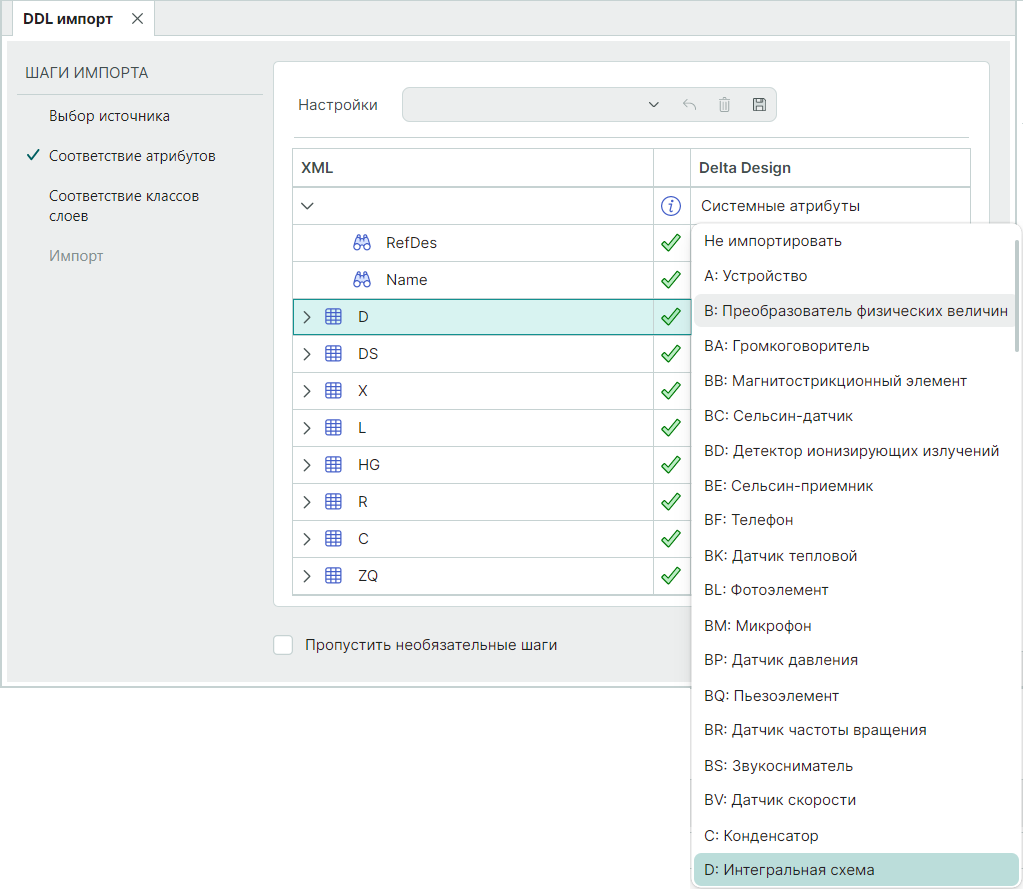1023x889 pixels.
Task: Pick BM: Микрофон from the dropdown list
Action: click(757, 626)
